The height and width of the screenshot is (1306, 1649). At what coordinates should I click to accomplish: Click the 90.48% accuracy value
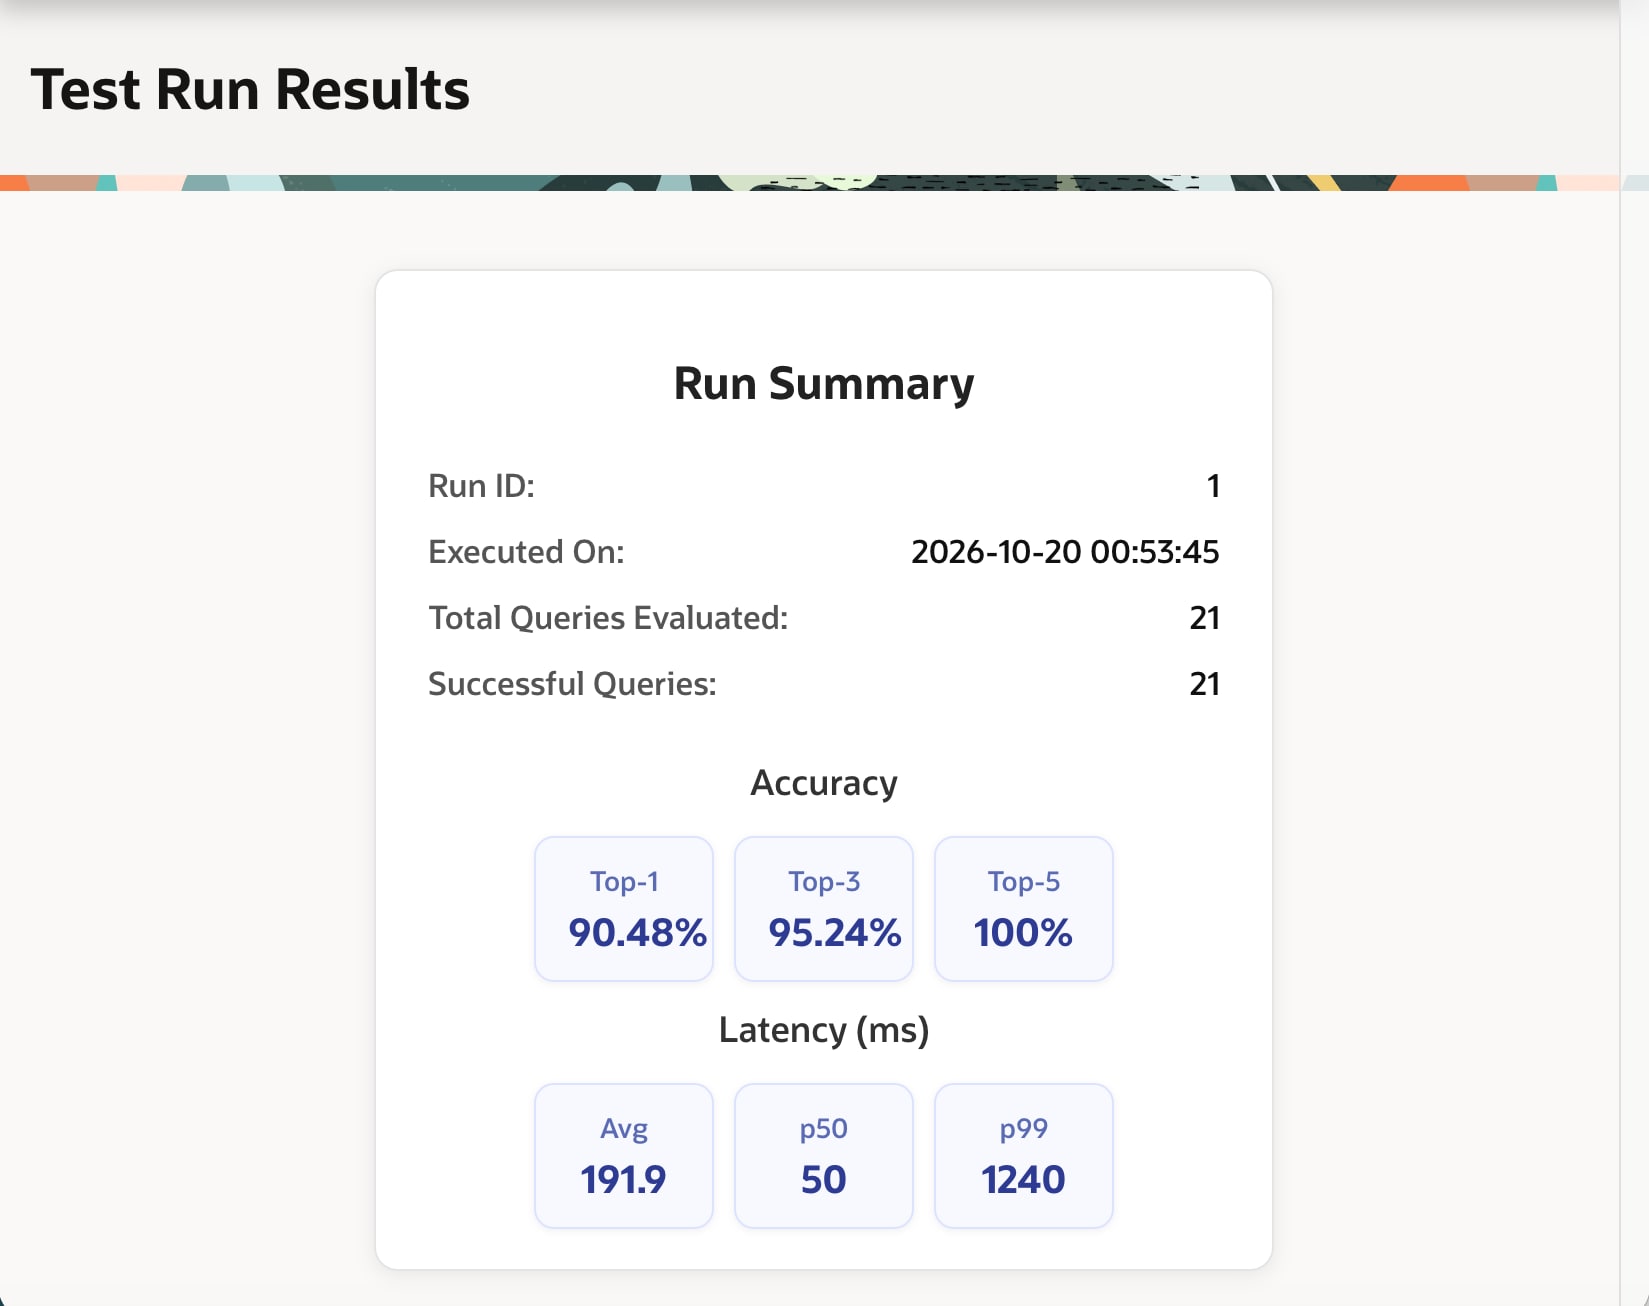(x=638, y=933)
